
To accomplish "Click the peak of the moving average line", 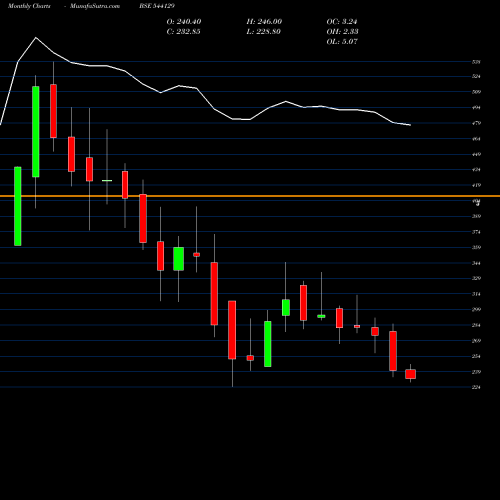I will (36, 37).
